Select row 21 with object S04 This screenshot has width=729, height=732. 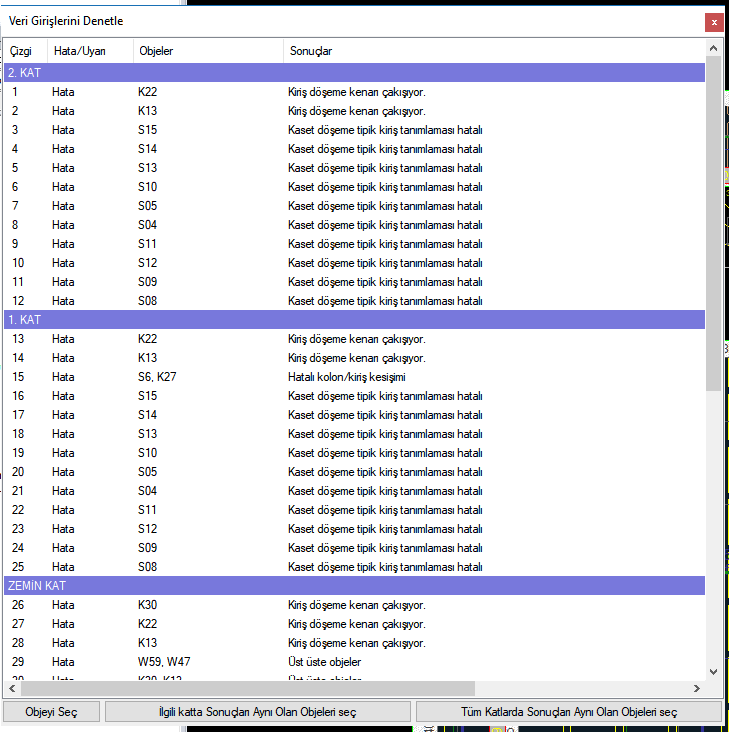tap(354, 491)
